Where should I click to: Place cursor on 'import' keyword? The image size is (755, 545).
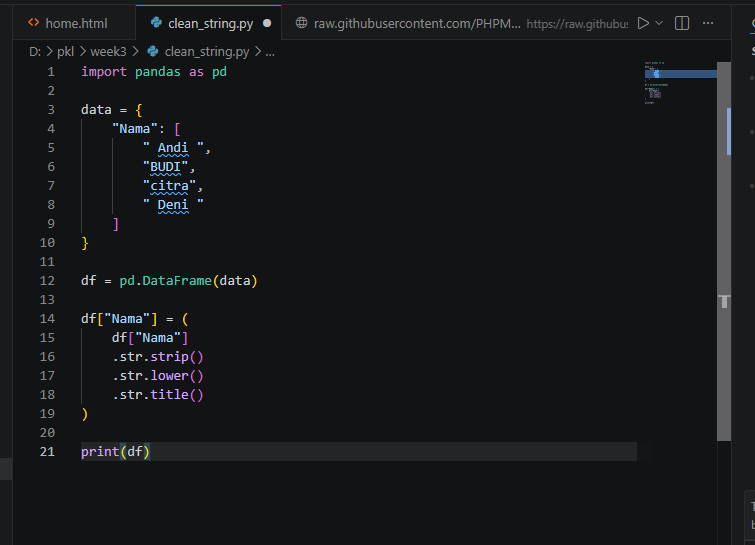104,72
